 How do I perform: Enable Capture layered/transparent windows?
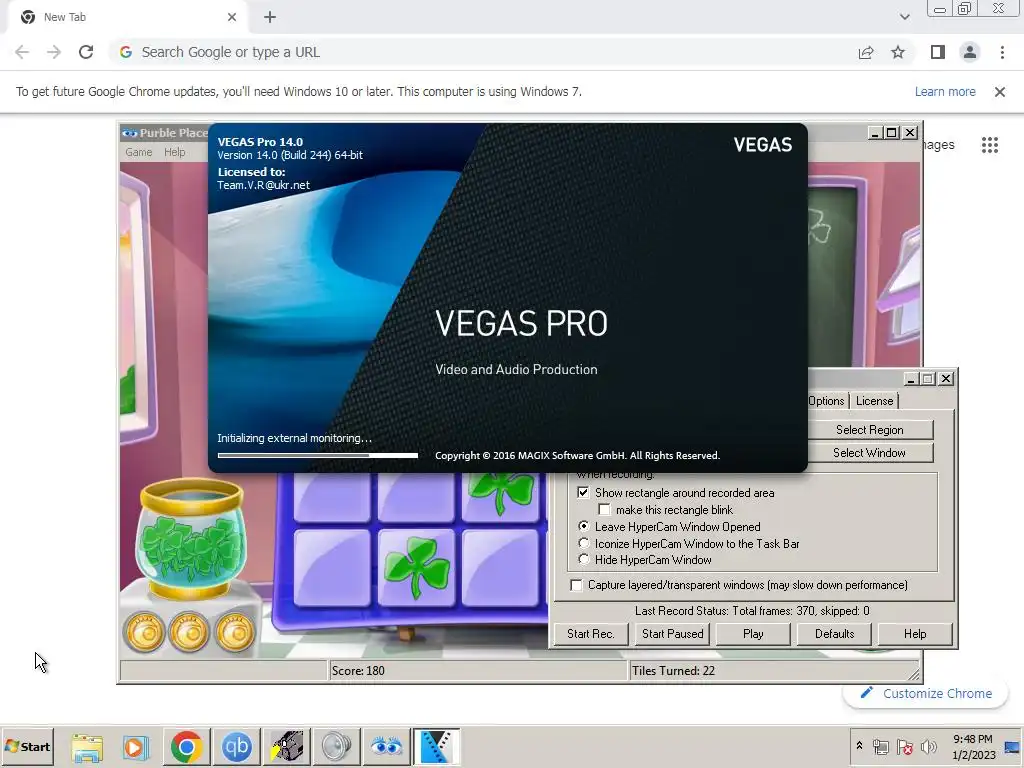coord(576,585)
